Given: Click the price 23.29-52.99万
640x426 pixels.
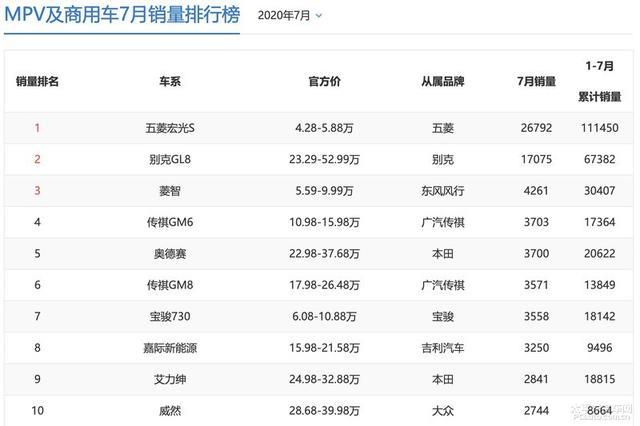Looking at the screenshot, I should [x=324, y=159].
